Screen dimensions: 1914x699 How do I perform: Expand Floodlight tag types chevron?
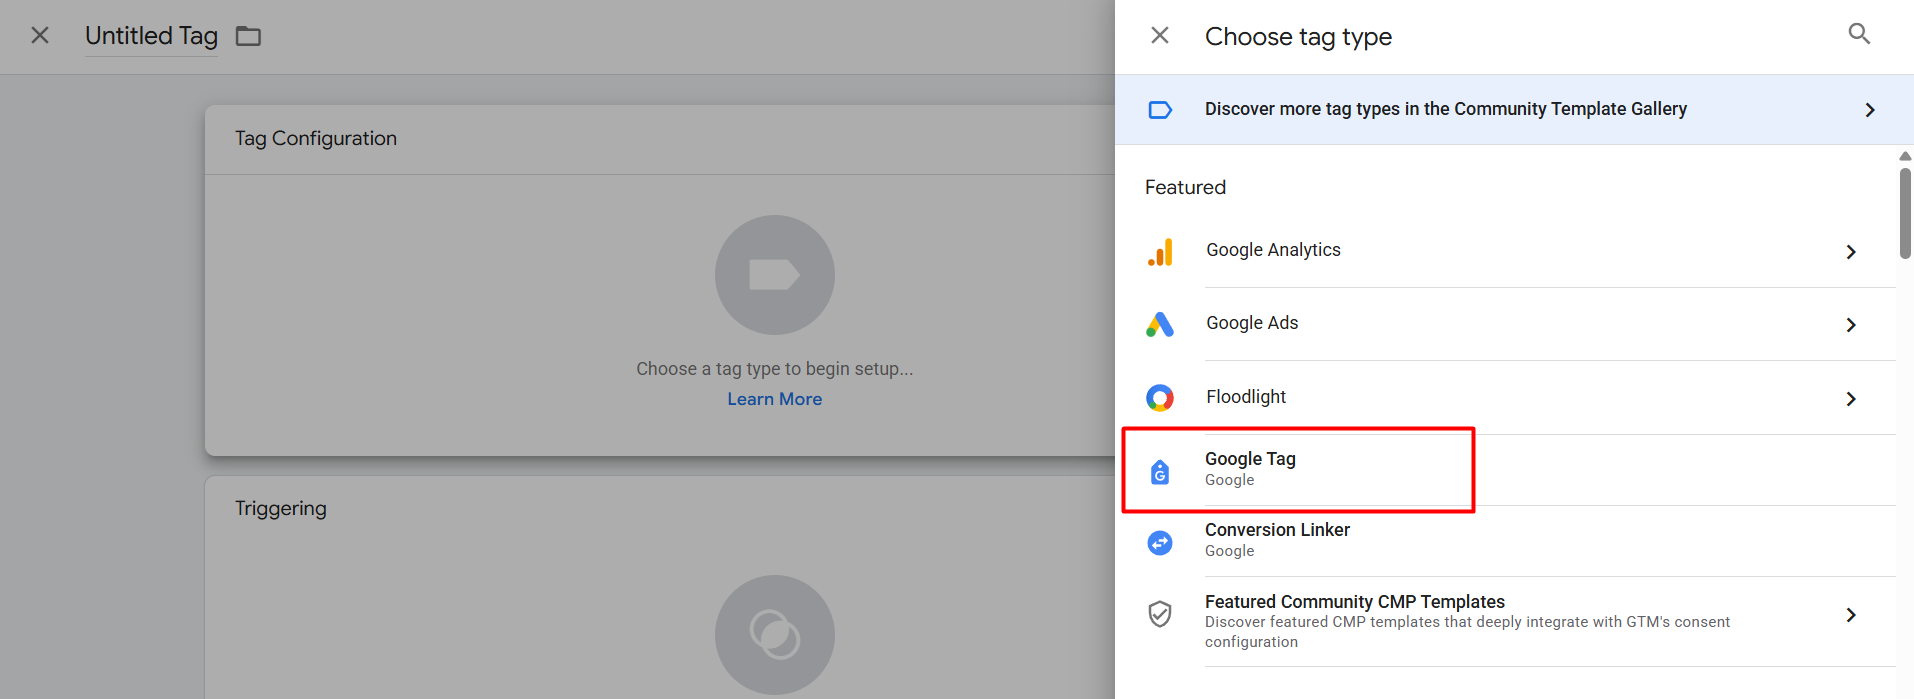pos(1851,399)
